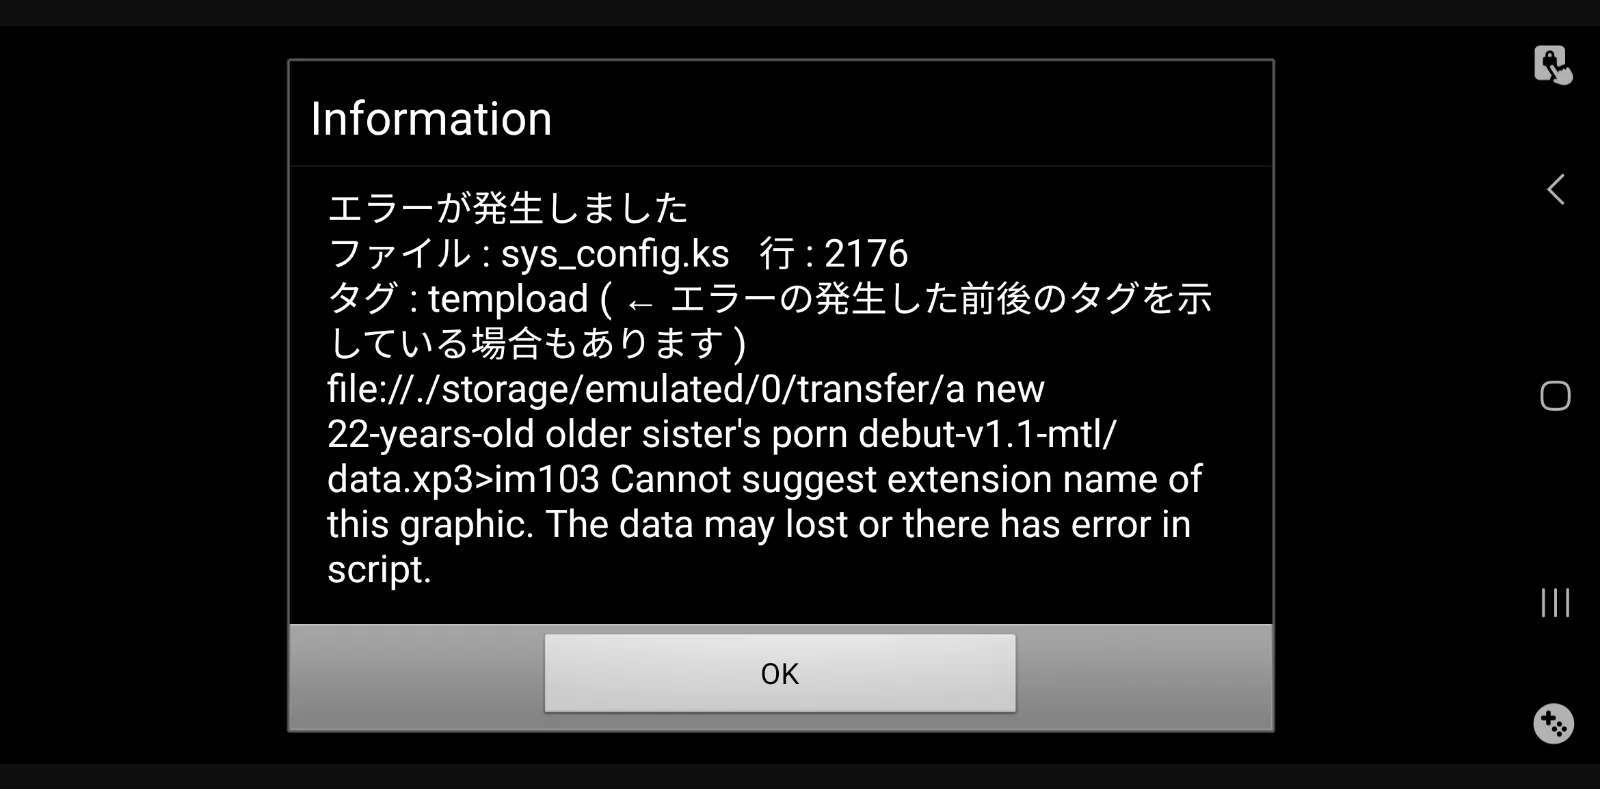Click the gray bar left of OK
The width and height of the screenshot is (1600, 789).
pos(417,677)
